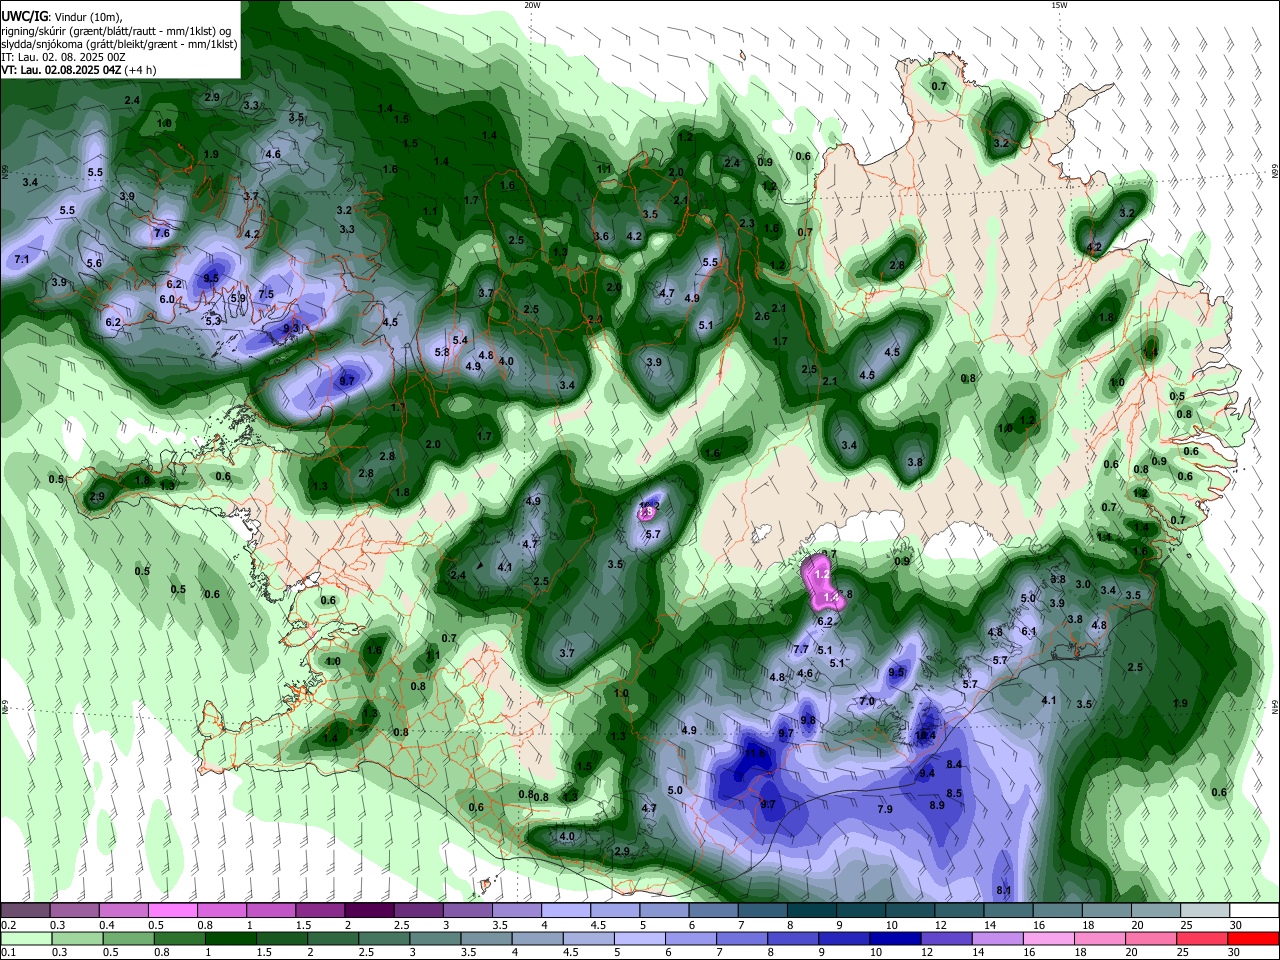This screenshot has width=1280, height=960.
Task: Click the 5.4 precipitation value
Action: [x=460, y=340]
